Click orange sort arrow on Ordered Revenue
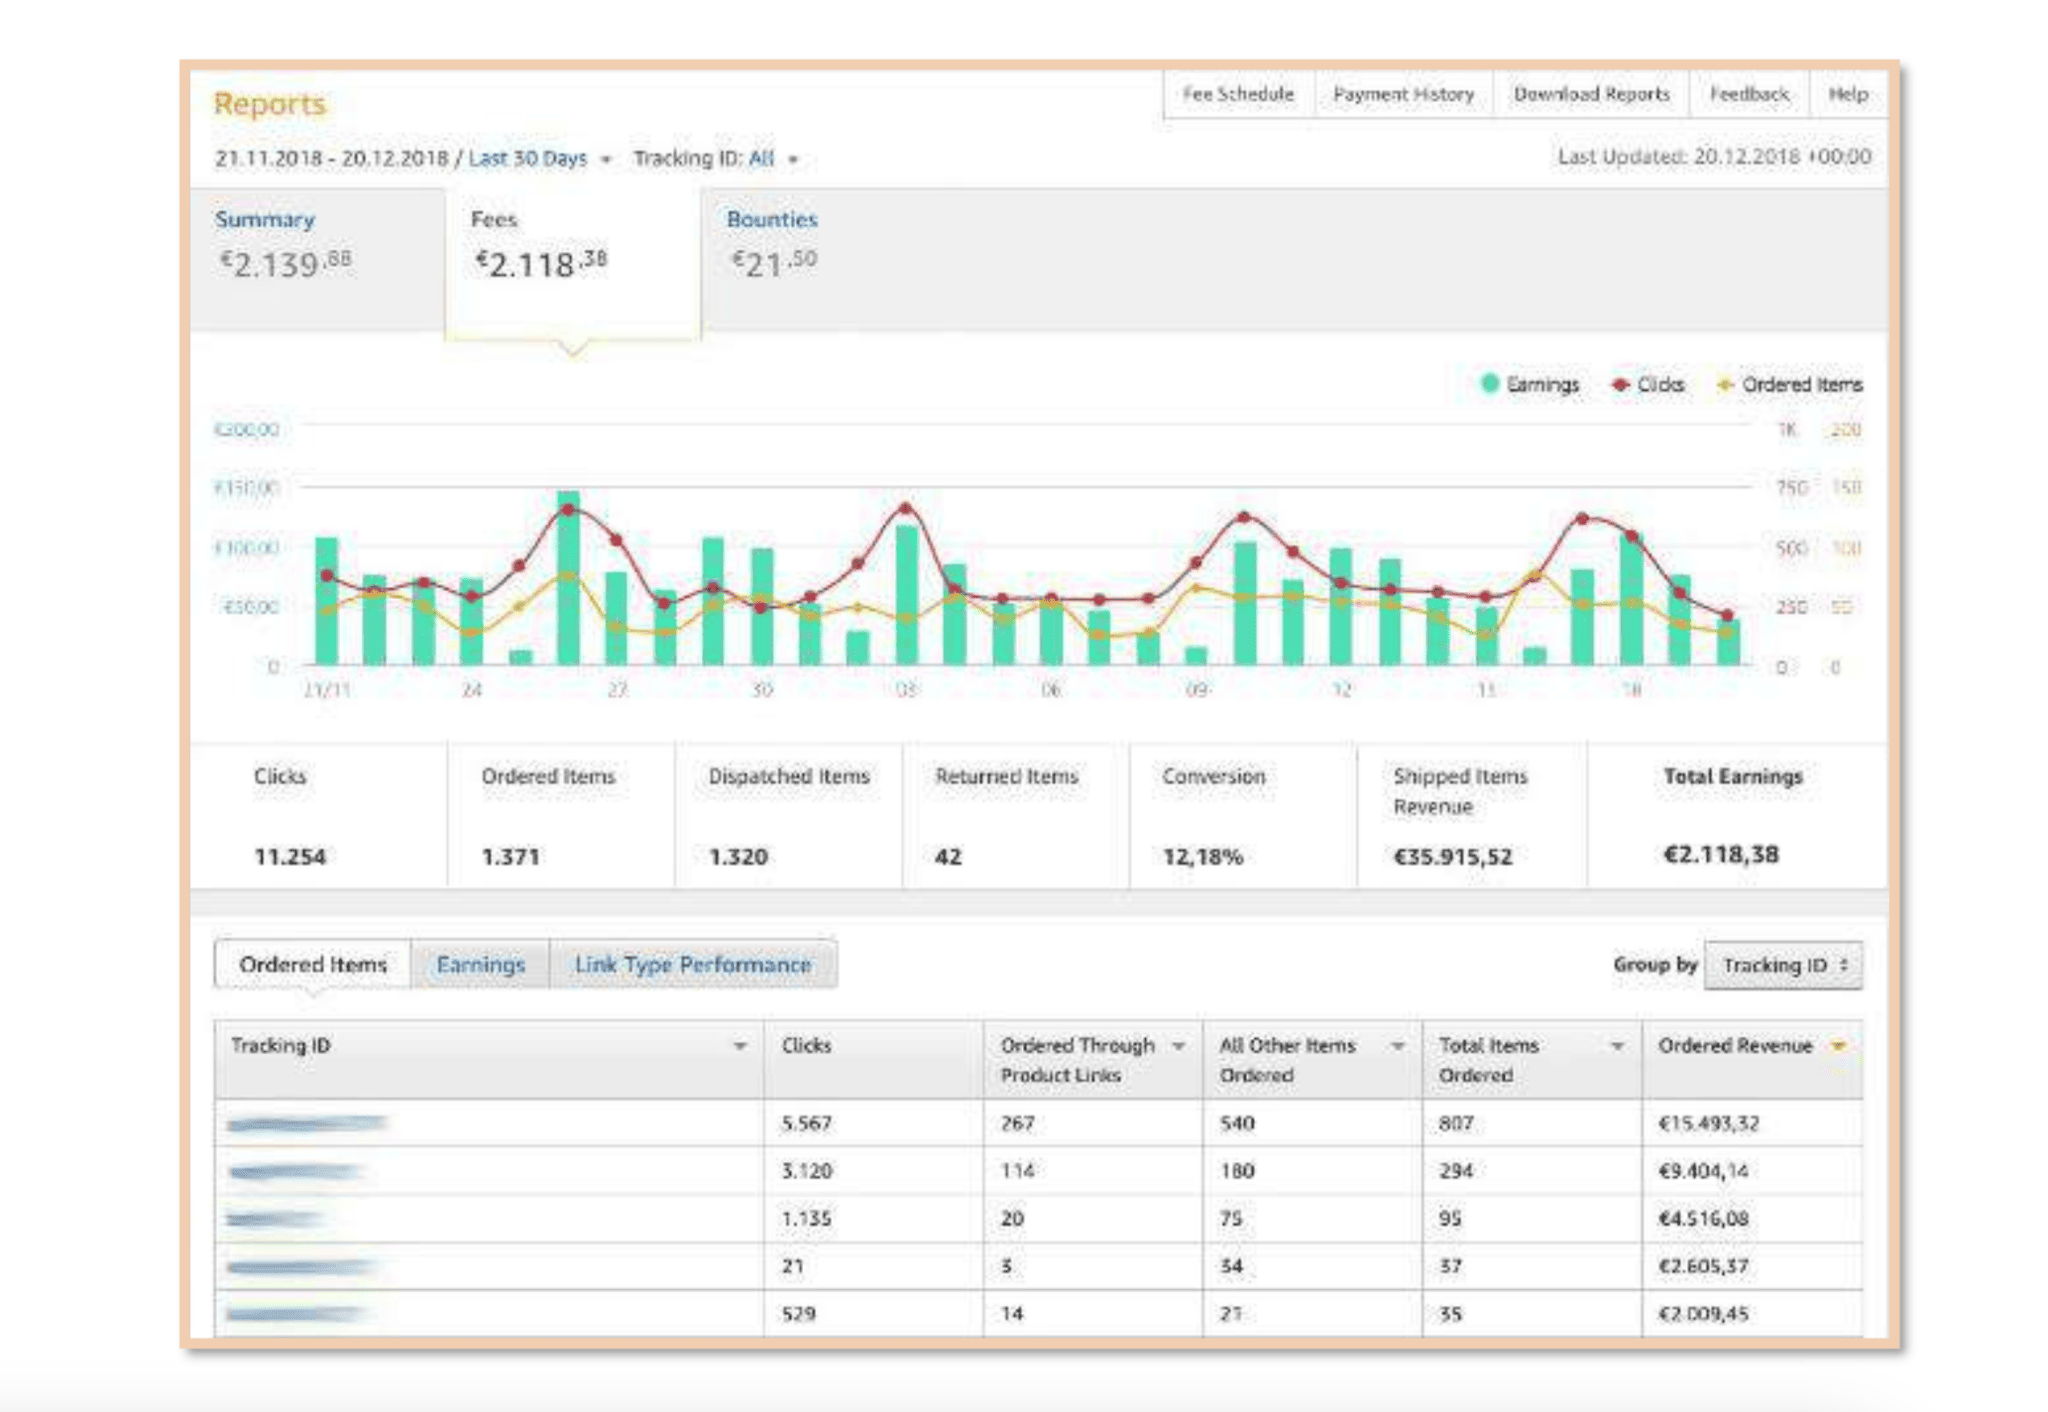 click(1838, 1046)
